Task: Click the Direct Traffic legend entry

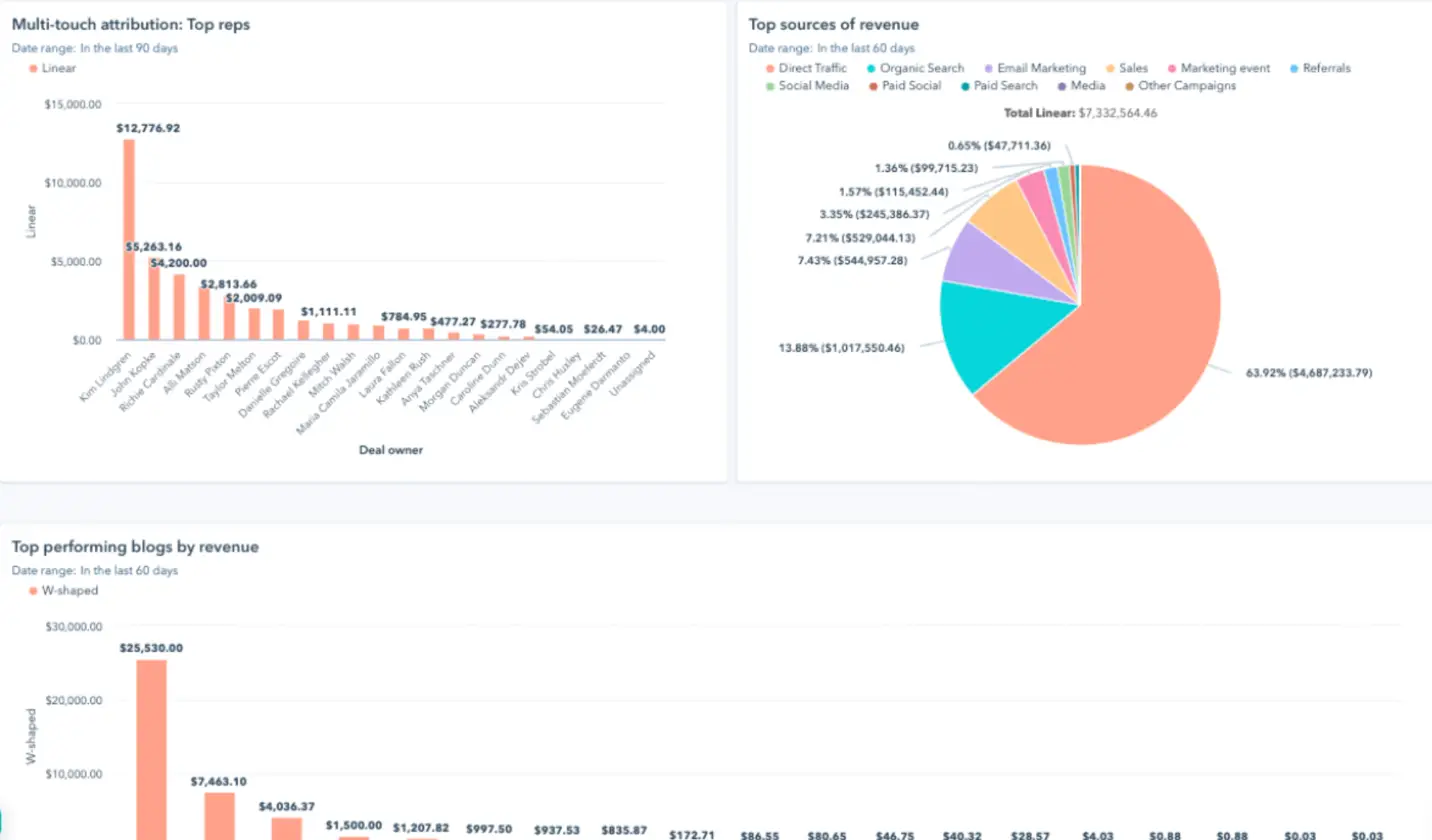Action: (x=807, y=68)
